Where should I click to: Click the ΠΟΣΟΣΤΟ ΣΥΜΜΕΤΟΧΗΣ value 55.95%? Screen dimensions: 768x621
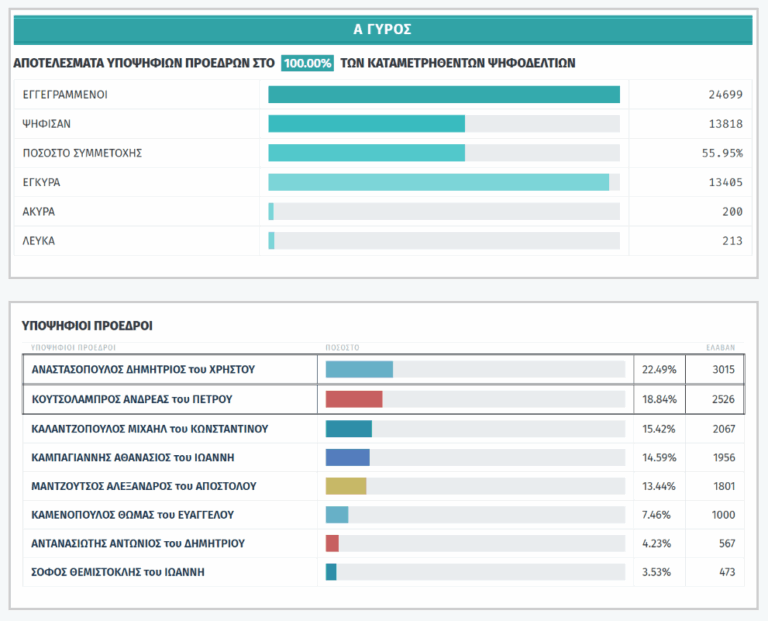(721, 153)
